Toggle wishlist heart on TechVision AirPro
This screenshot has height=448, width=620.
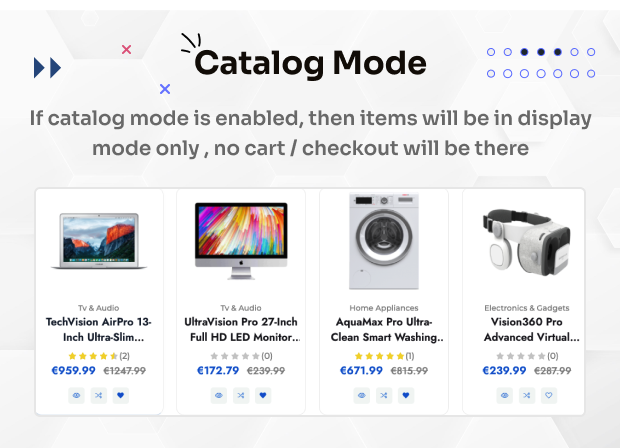click(121, 395)
